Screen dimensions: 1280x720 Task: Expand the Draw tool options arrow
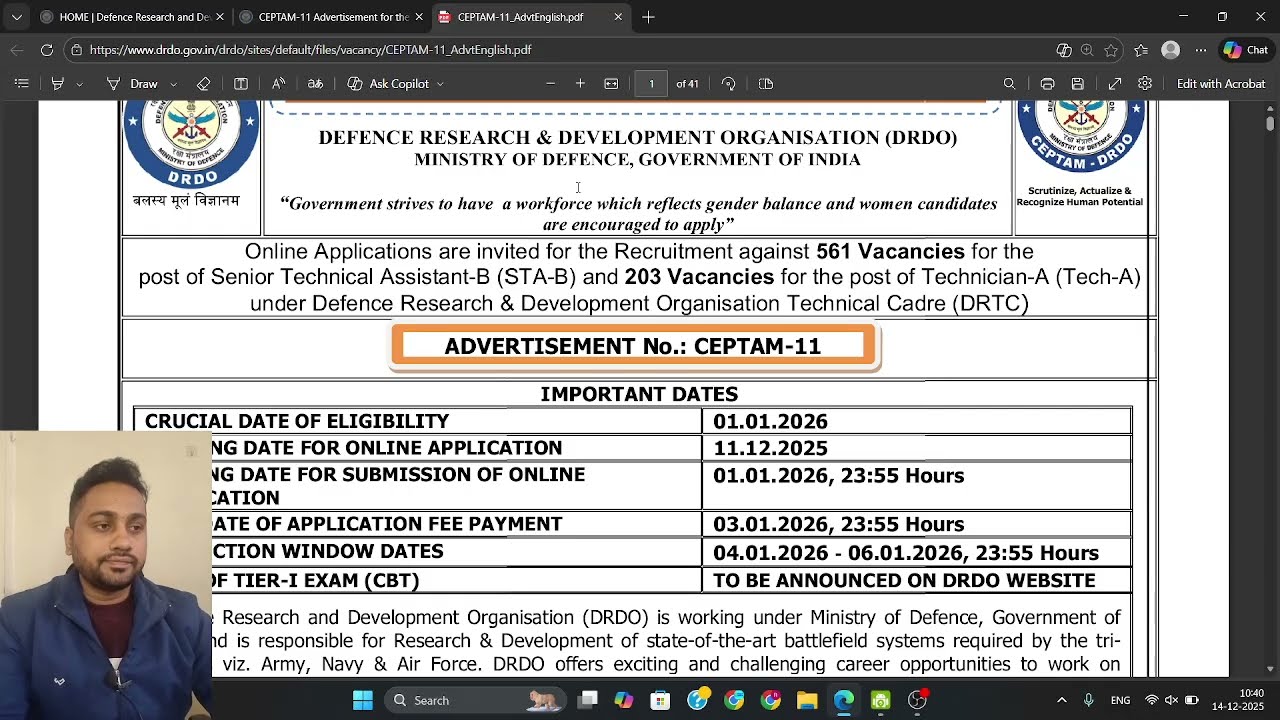pyautogui.click(x=173, y=84)
